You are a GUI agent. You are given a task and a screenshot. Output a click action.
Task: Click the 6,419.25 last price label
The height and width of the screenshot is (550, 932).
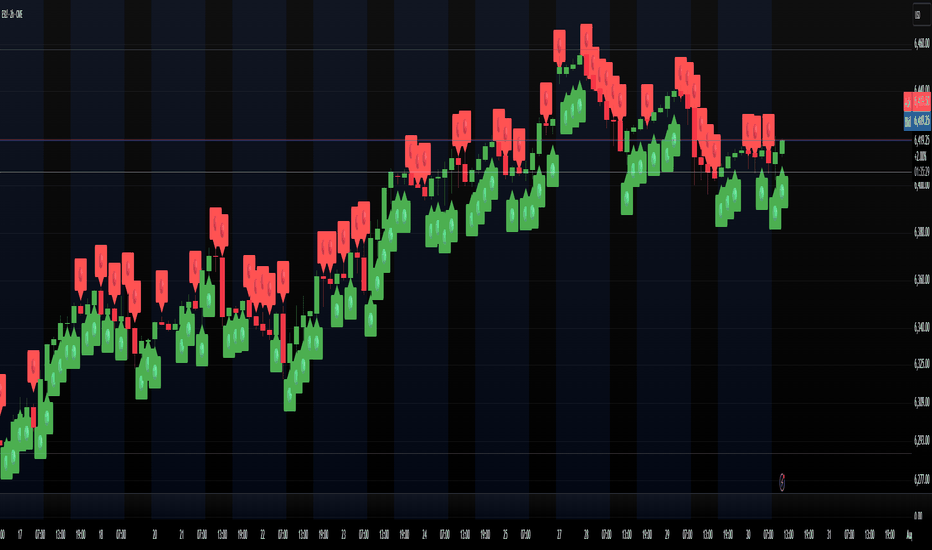pyautogui.click(x=922, y=140)
